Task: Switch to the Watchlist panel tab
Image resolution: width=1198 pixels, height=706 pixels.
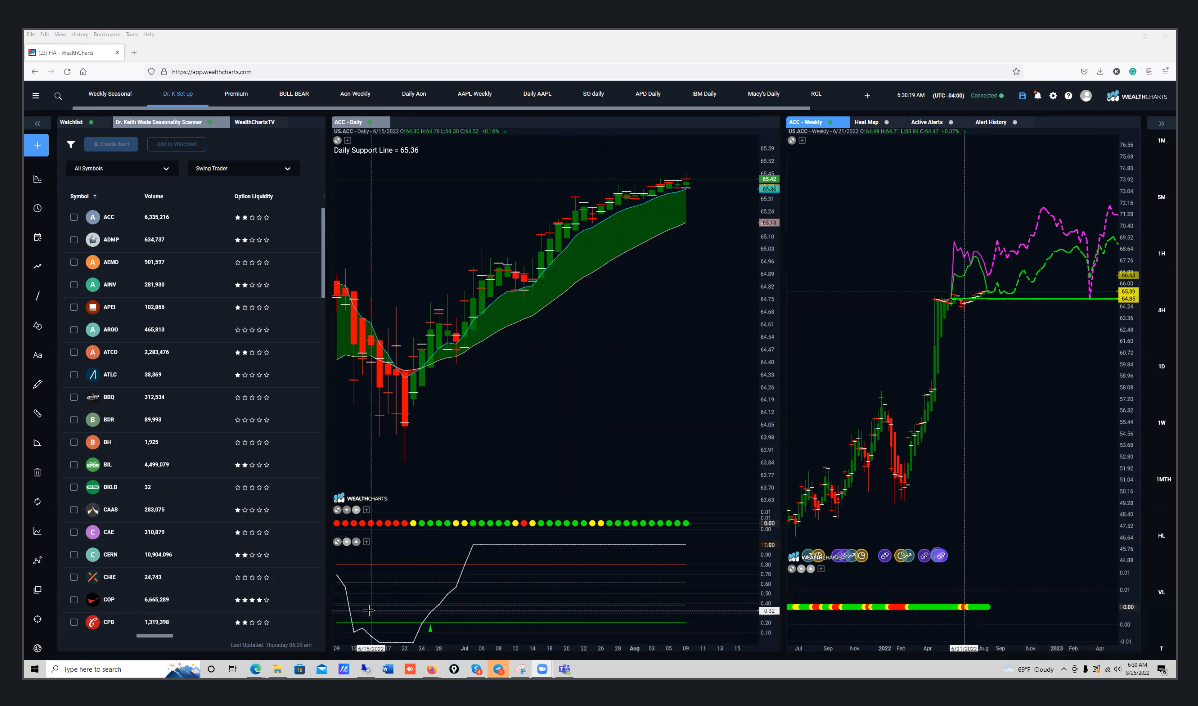Action: coord(71,122)
